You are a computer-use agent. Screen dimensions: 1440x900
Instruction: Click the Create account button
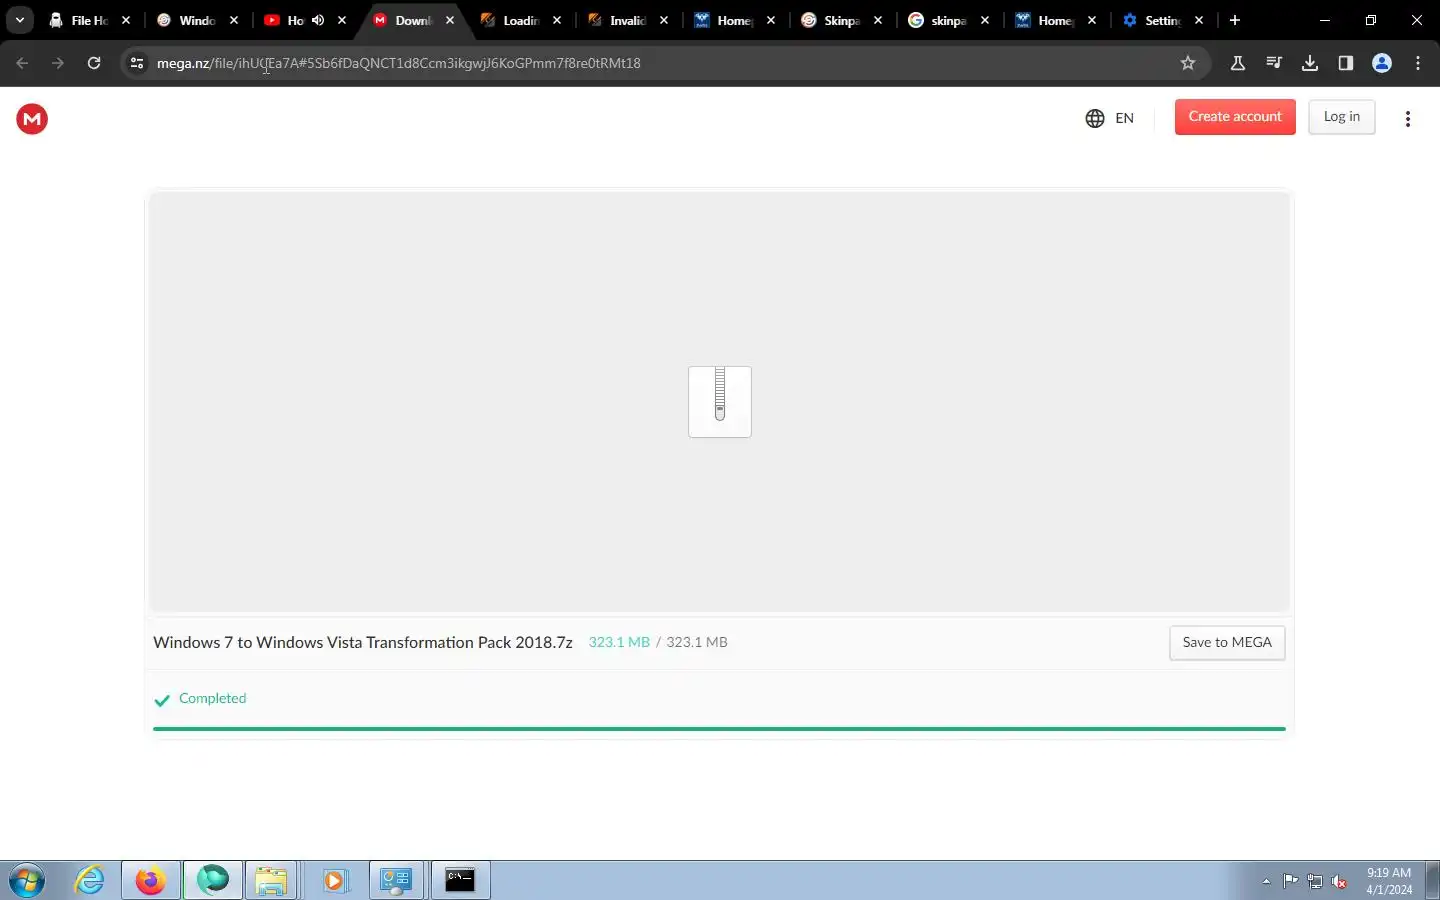pos(1235,117)
